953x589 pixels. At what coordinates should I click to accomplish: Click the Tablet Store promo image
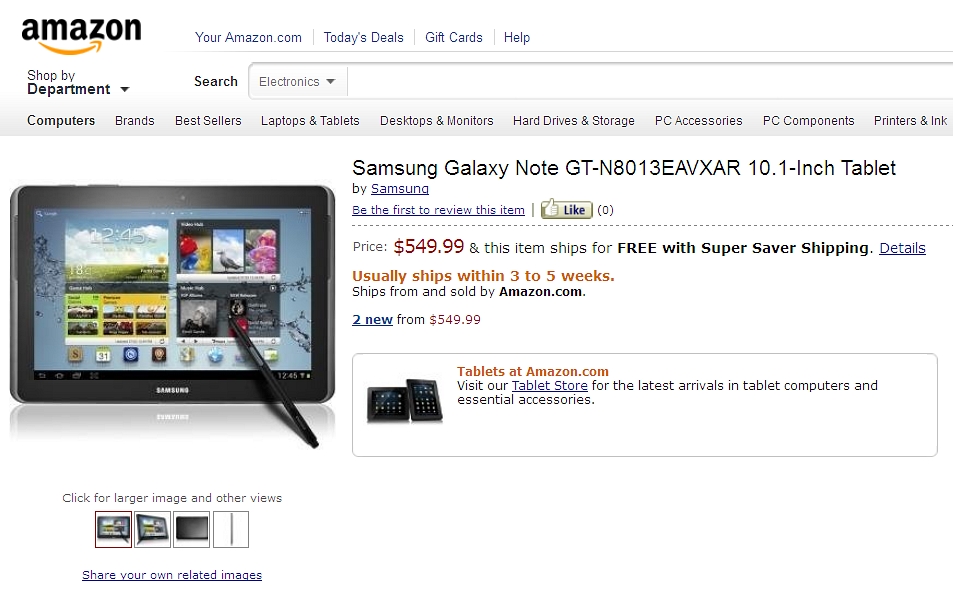[405, 401]
